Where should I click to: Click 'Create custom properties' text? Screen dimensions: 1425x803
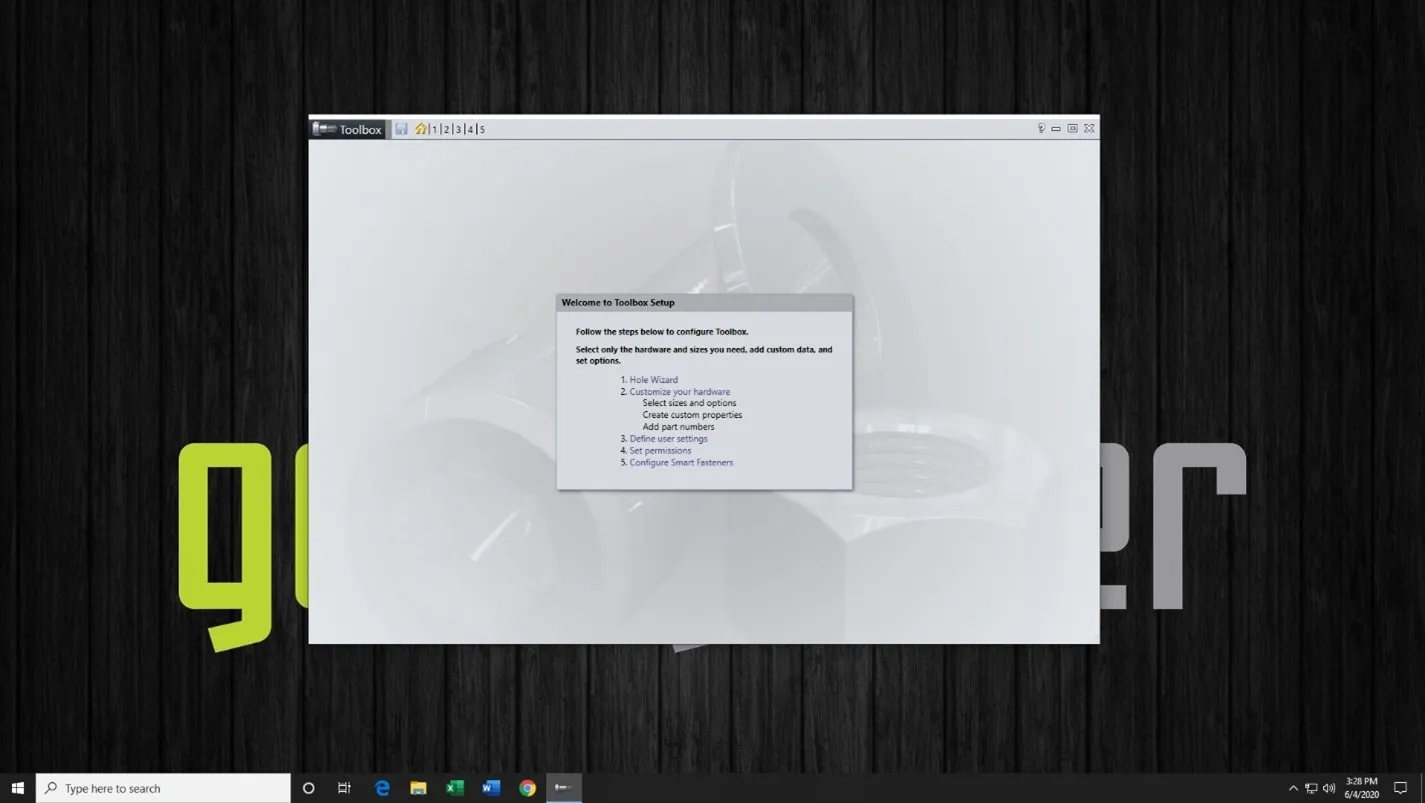point(692,415)
